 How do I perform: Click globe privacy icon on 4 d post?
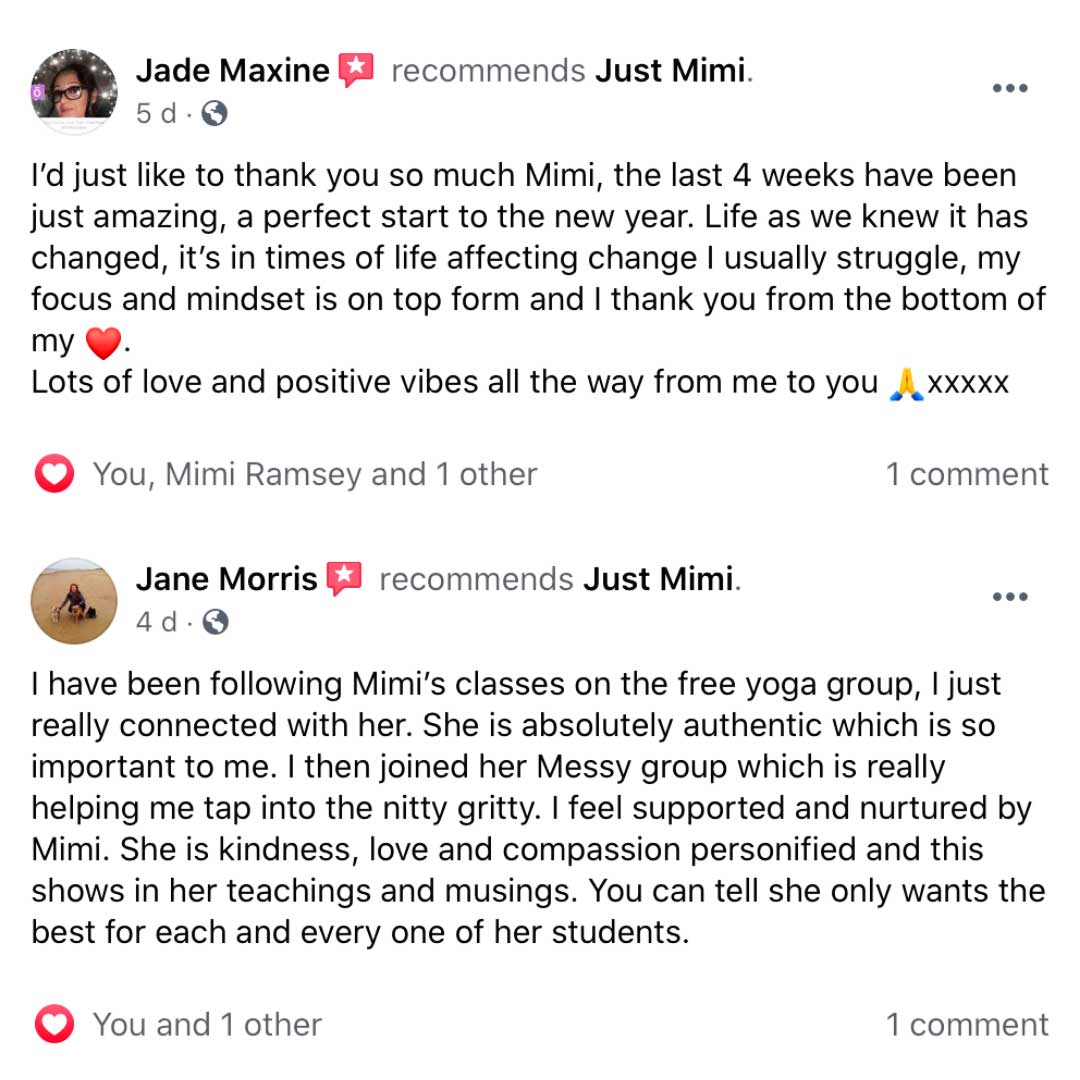(216, 622)
